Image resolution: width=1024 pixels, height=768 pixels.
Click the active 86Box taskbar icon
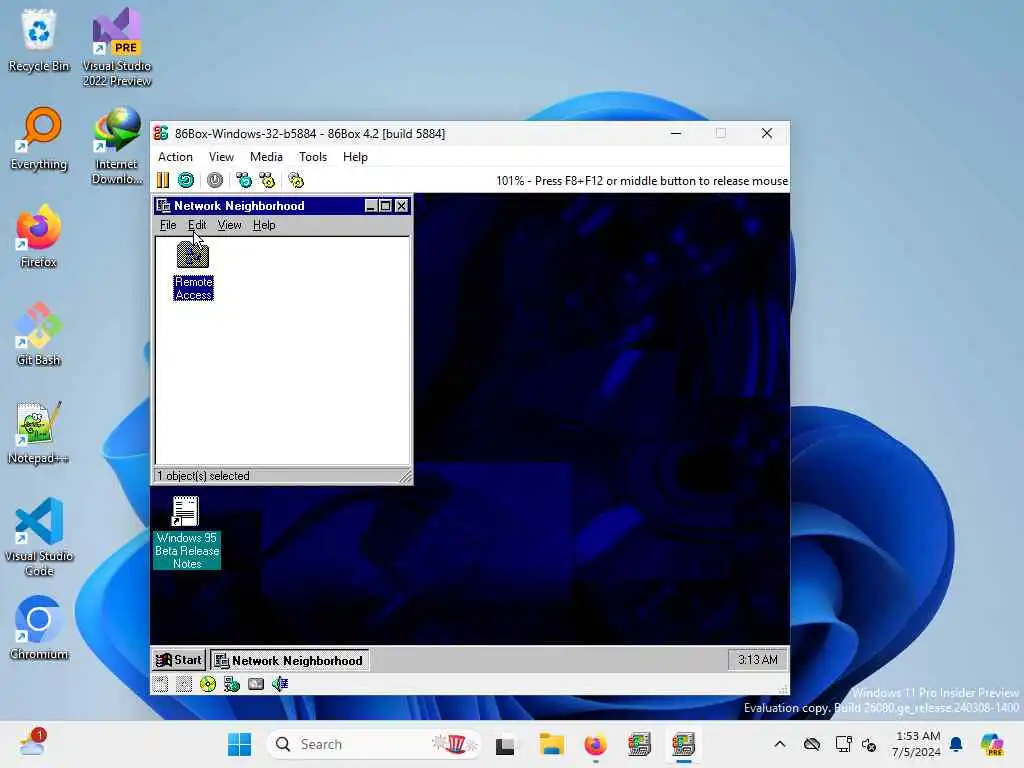[x=683, y=744]
